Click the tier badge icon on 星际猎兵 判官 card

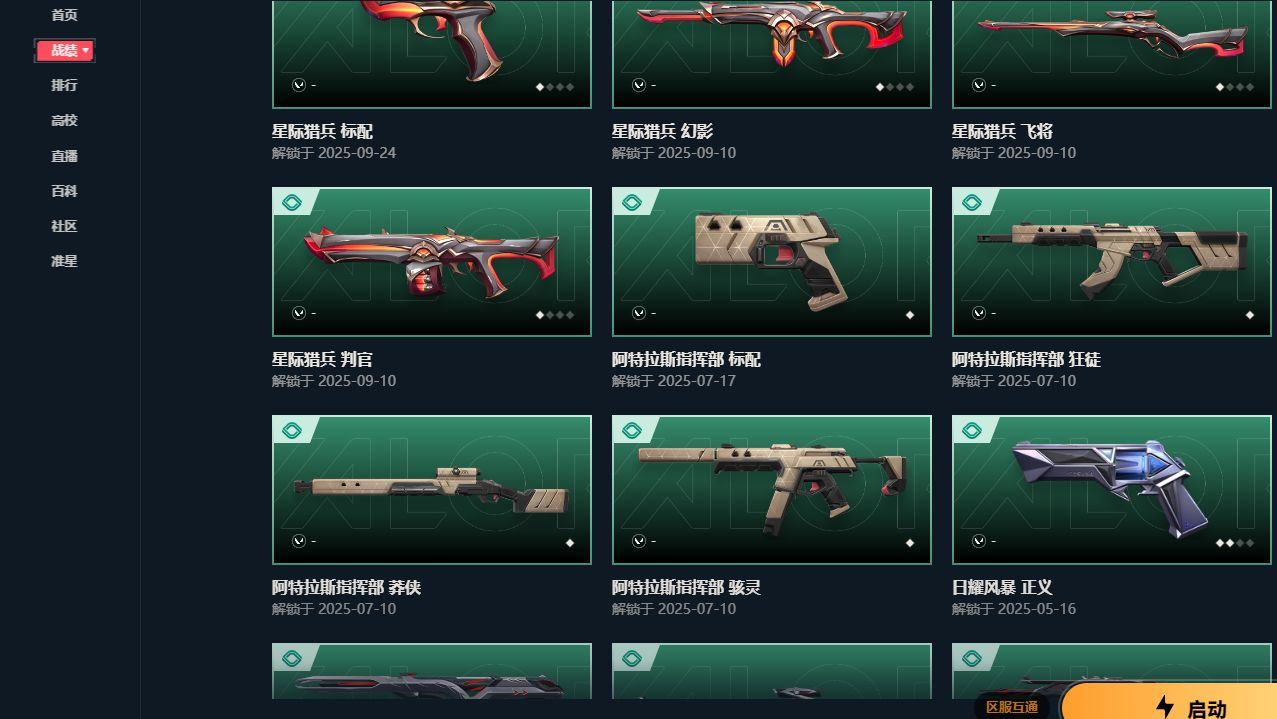(291, 203)
